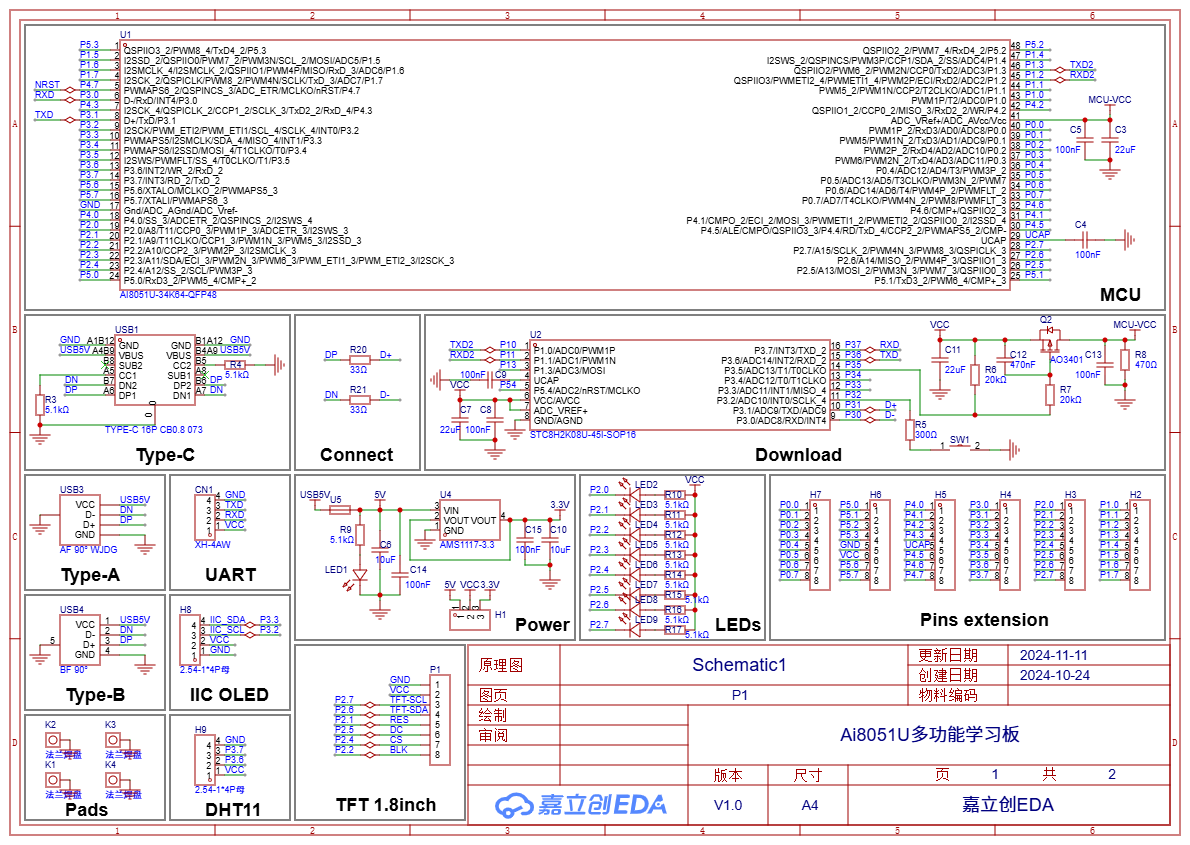Select the R21 33Ω resistor symbol
Image resolution: width=1190 pixels, height=845 pixels.
(x=358, y=399)
